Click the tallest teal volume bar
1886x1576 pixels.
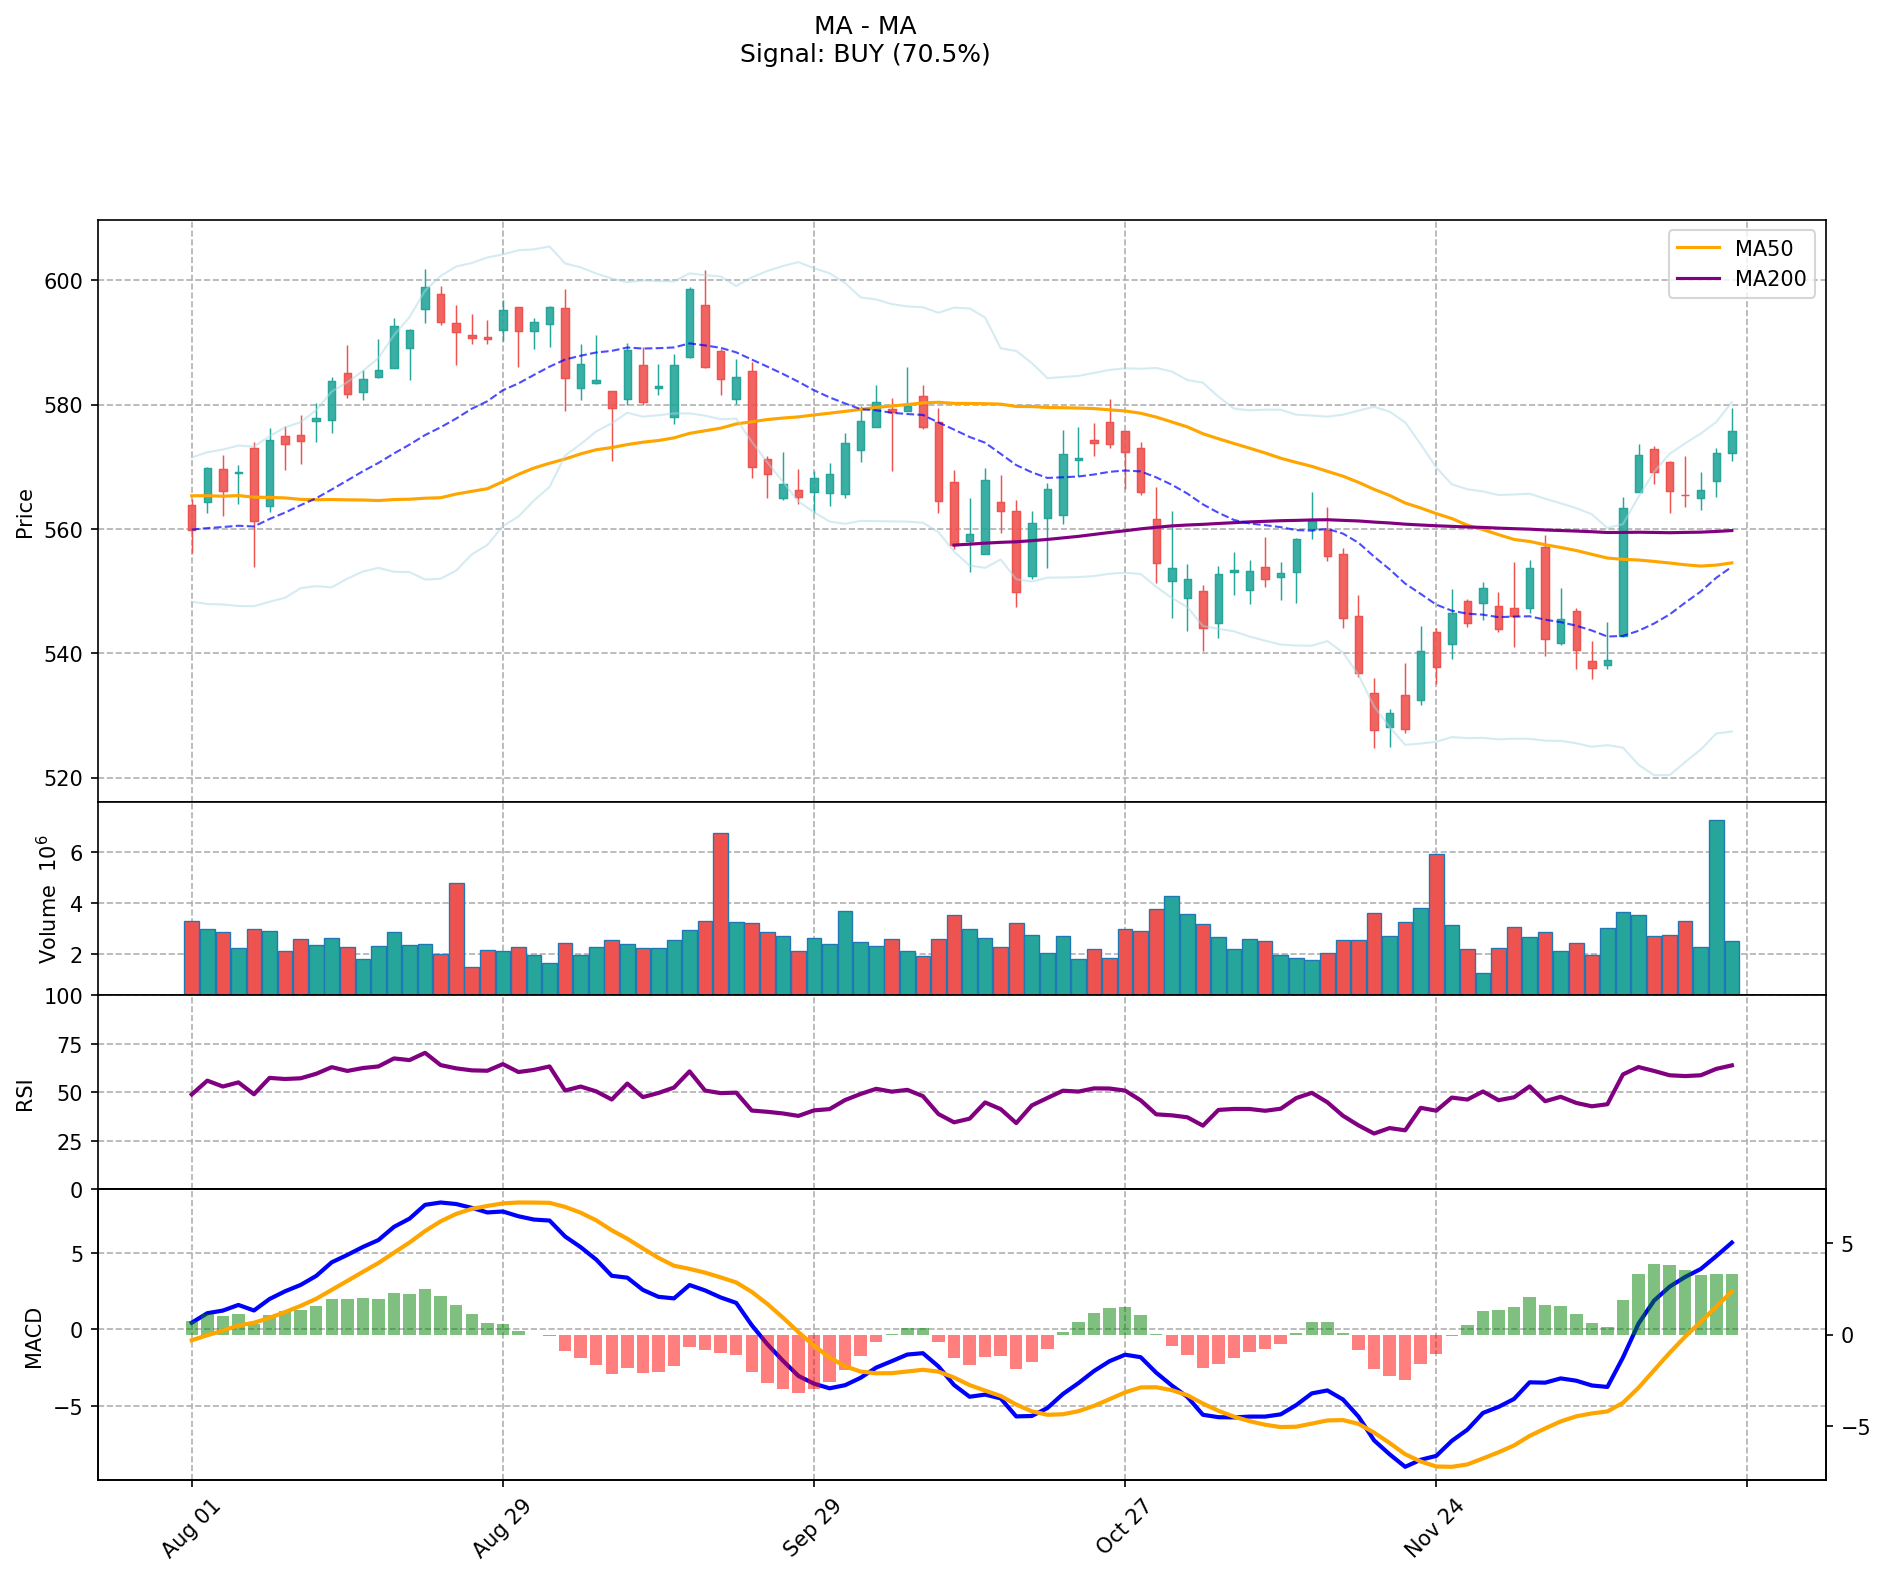[1716, 906]
